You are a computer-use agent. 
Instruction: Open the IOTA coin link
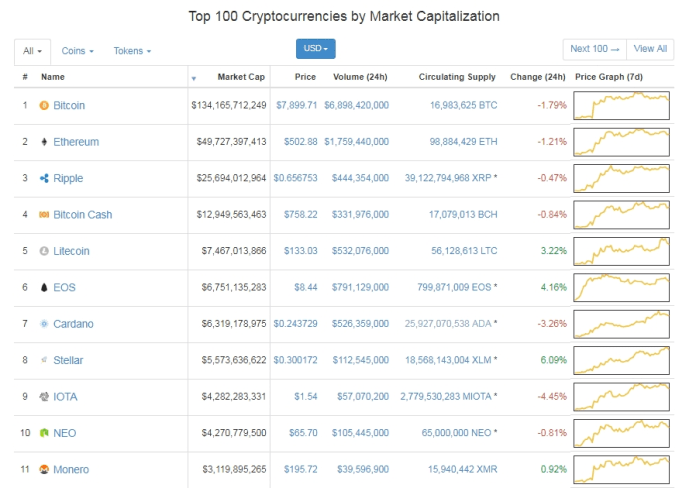65,397
